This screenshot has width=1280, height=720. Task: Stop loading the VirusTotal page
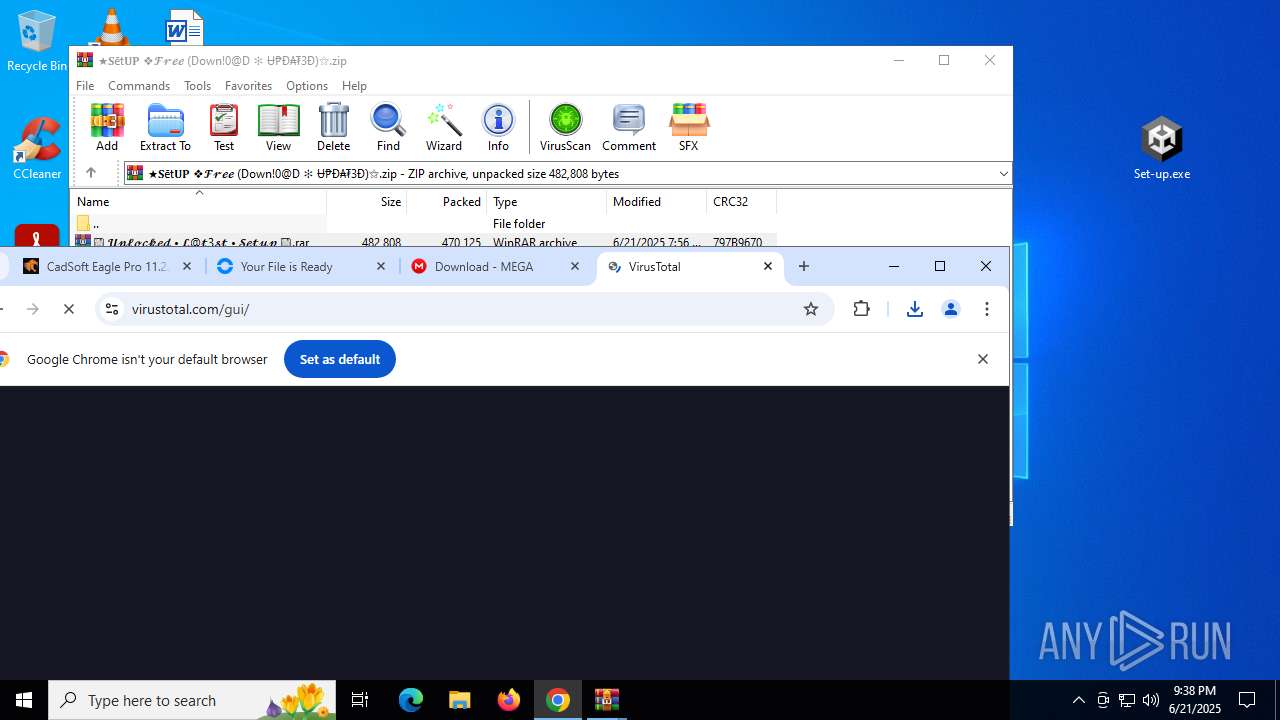tap(69, 309)
